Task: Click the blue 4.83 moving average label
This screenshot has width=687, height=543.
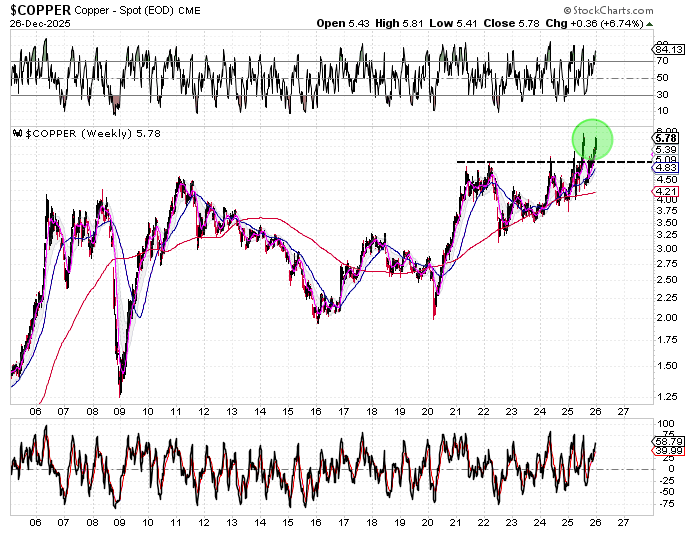Action: [x=664, y=169]
